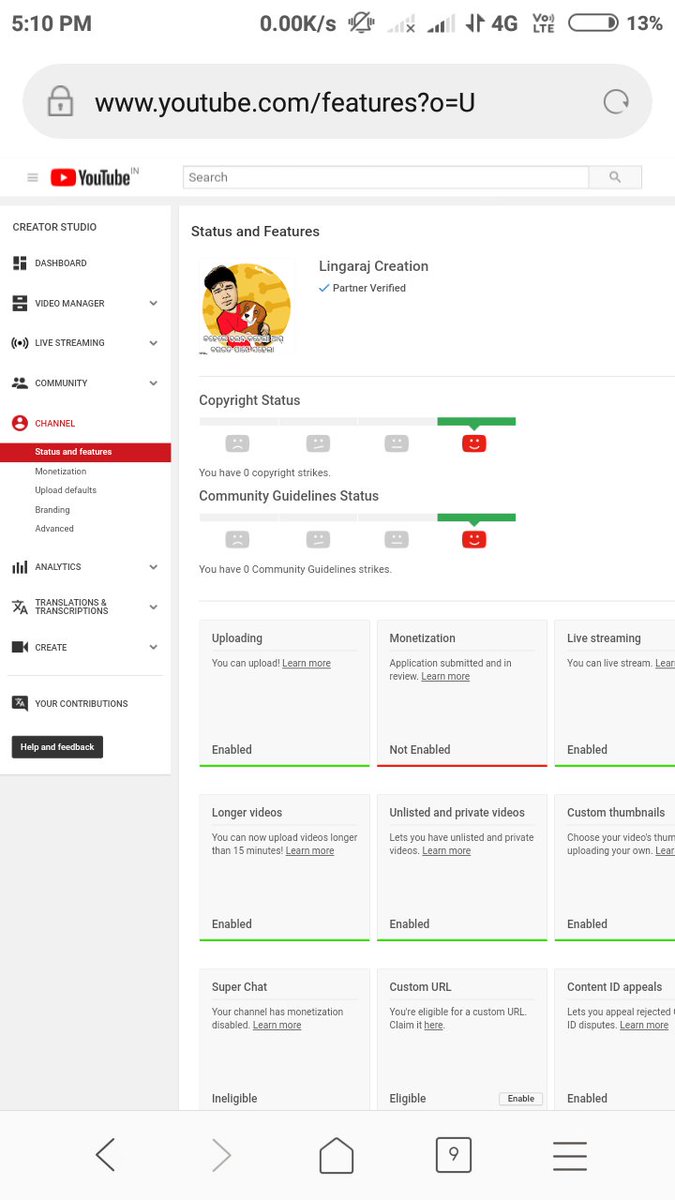Viewport: 675px width, 1200px height.
Task: Expand the Create section chevron
Action: click(153, 647)
